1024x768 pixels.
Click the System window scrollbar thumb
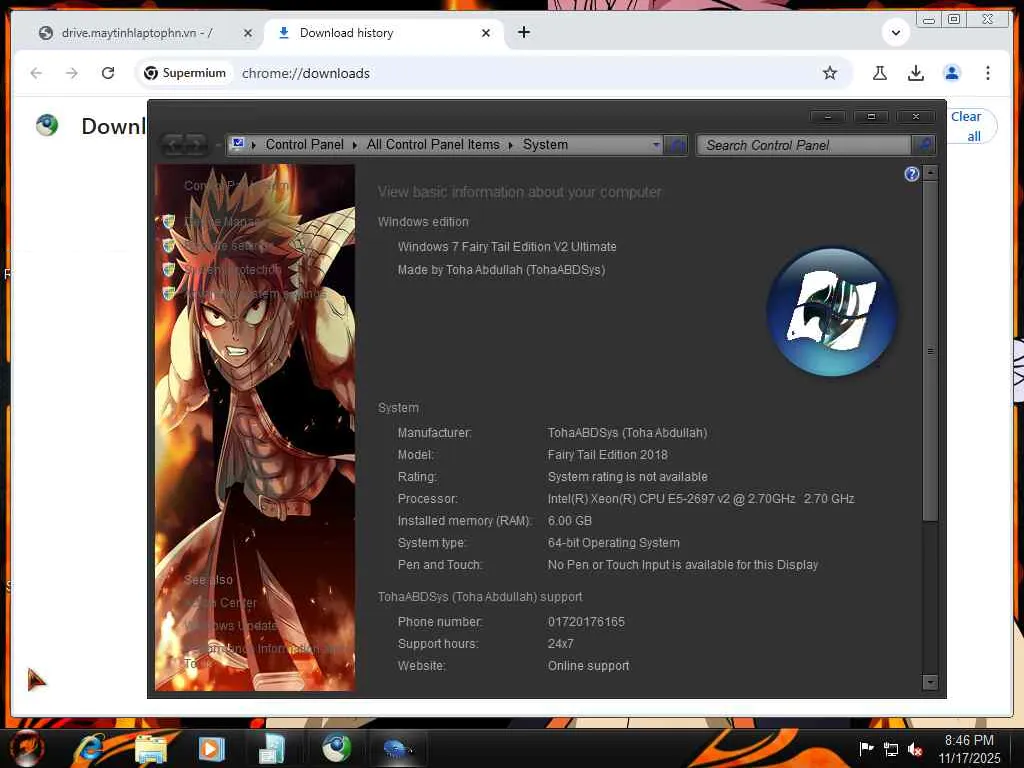coord(930,351)
